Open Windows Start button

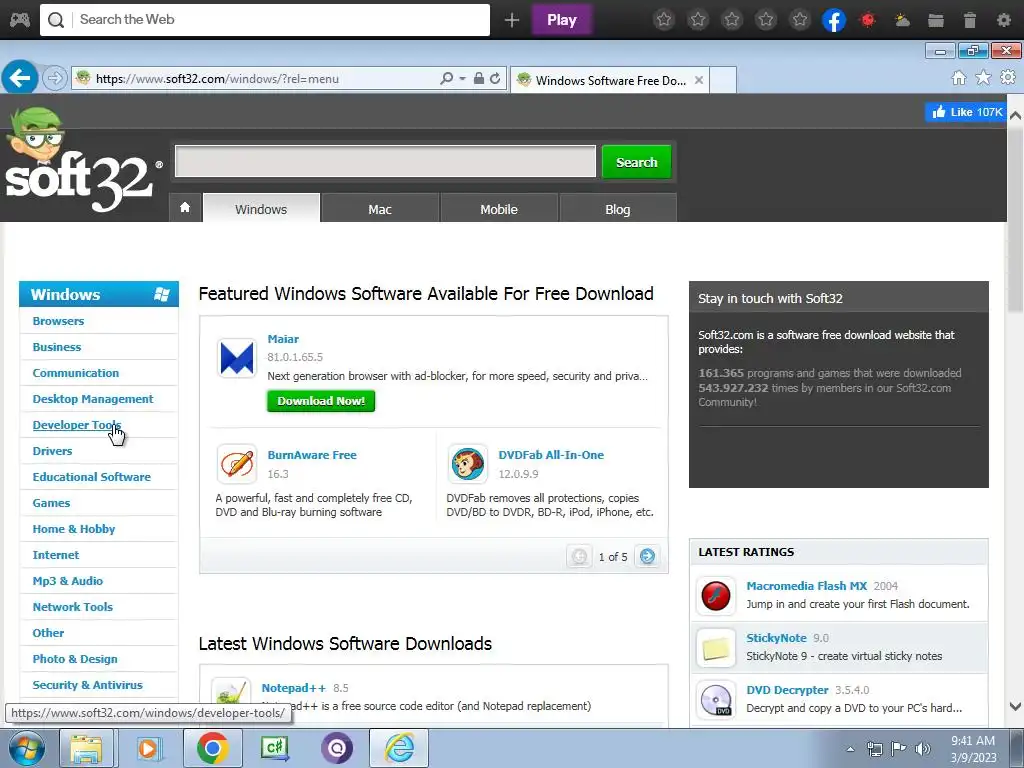[x=26, y=748]
